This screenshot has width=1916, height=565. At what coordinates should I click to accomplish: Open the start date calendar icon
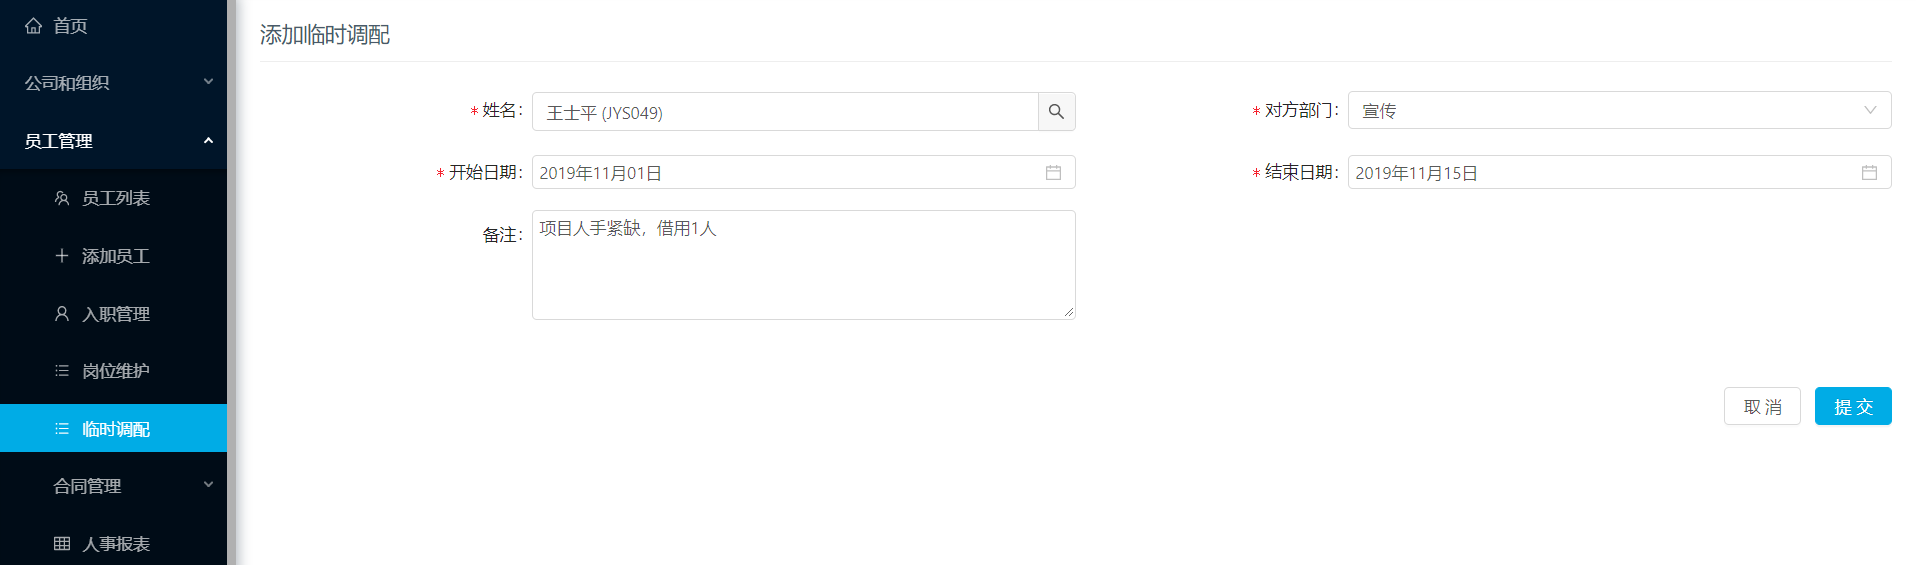(1053, 173)
